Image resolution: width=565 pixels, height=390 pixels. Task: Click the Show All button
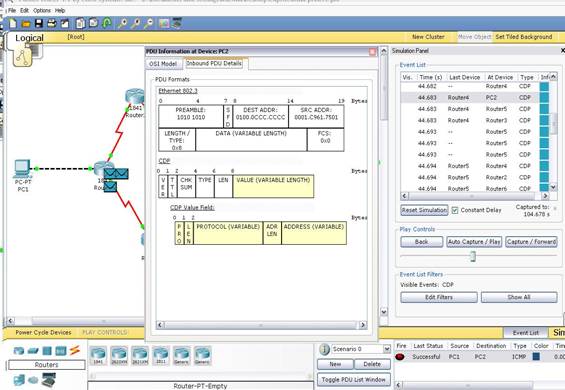coord(519,297)
